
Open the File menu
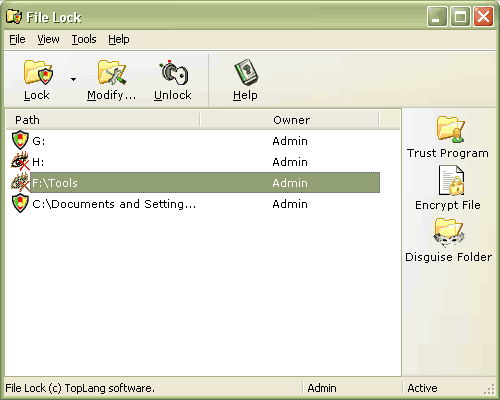(17, 39)
